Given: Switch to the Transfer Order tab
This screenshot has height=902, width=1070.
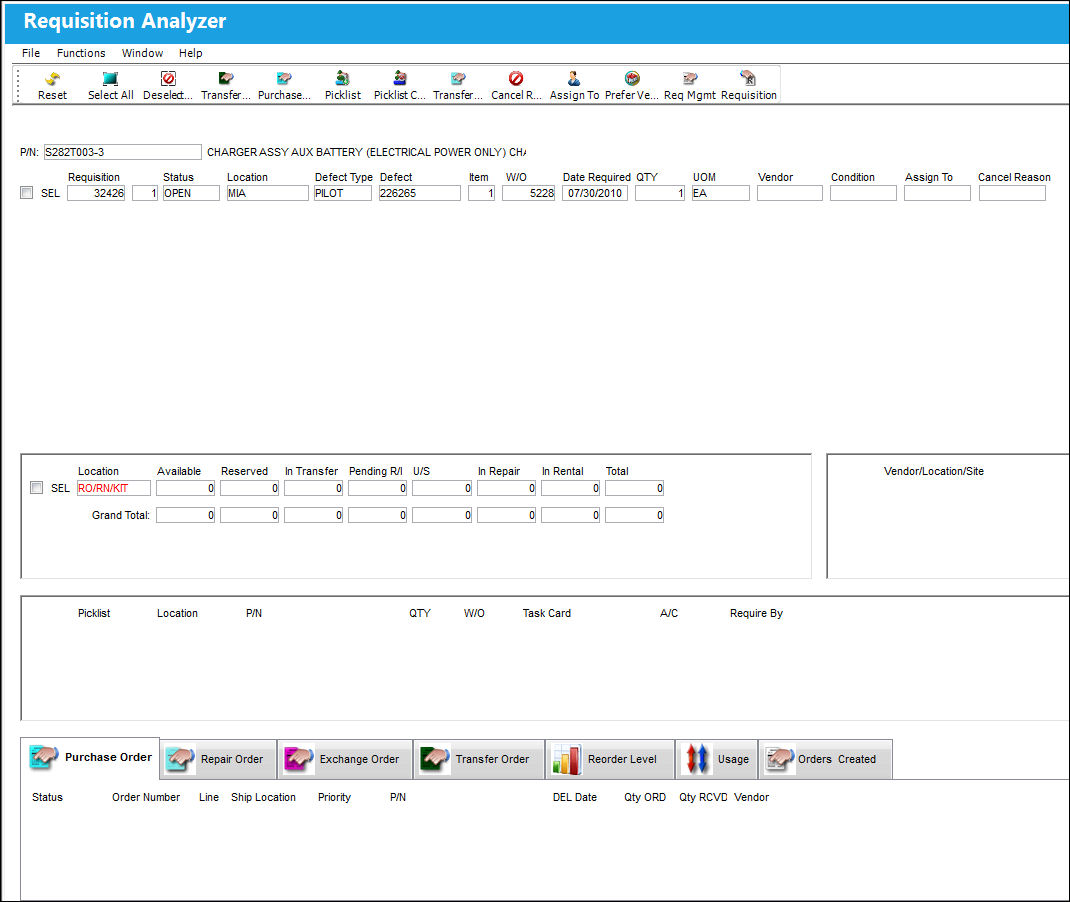Looking at the screenshot, I should coord(479,759).
